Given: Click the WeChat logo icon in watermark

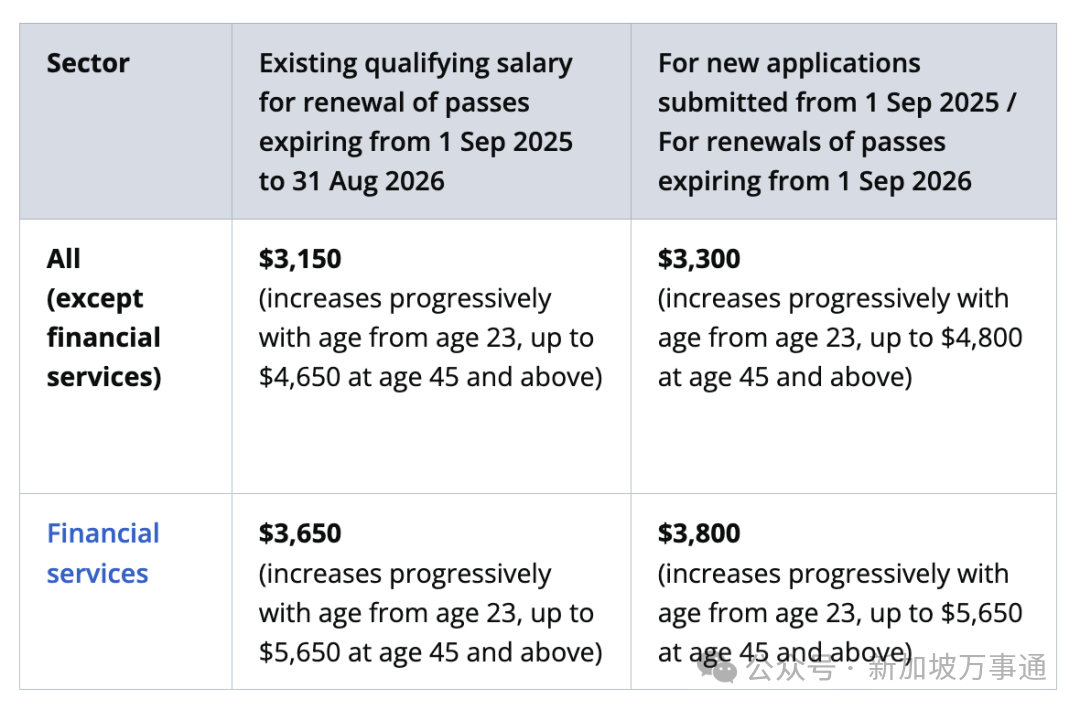Looking at the screenshot, I should (717, 667).
